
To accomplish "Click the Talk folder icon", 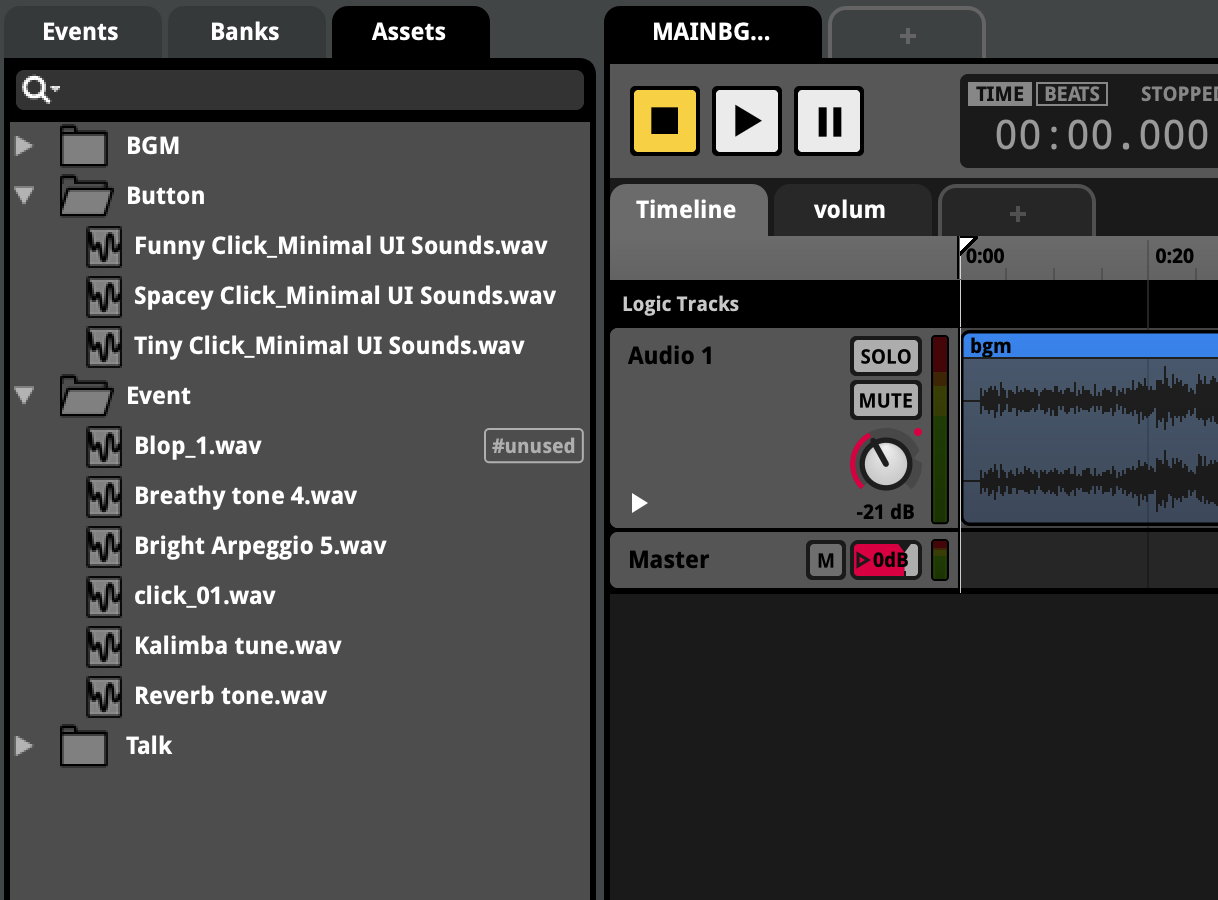I will (84, 746).
